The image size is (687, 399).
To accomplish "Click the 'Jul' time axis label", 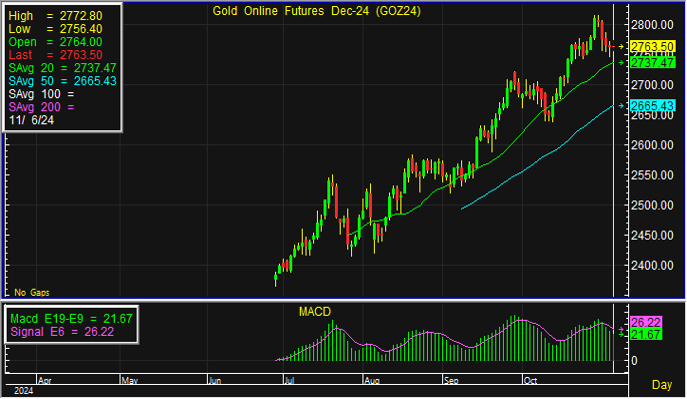I will tap(290, 381).
